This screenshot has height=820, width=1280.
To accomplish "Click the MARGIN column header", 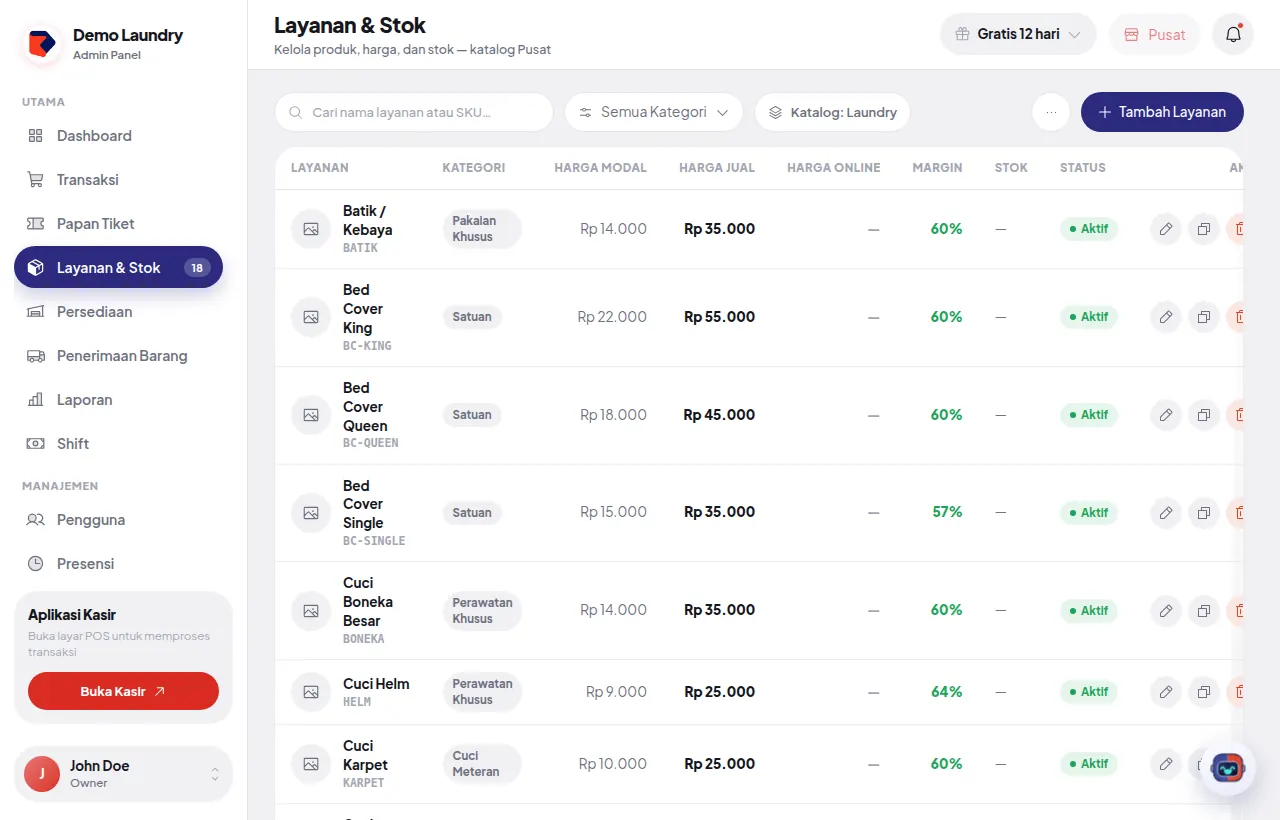I will pos(937,168).
